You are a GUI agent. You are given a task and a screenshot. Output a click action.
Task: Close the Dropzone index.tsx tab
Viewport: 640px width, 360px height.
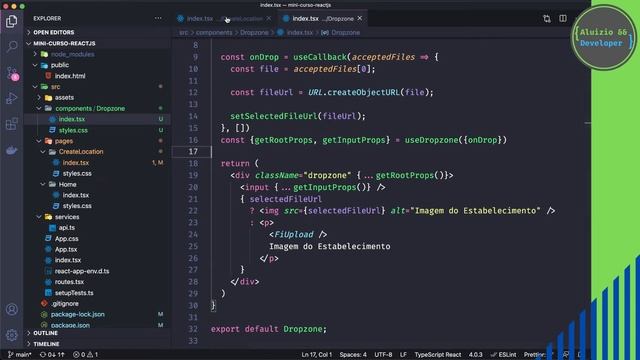tap(360, 18)
